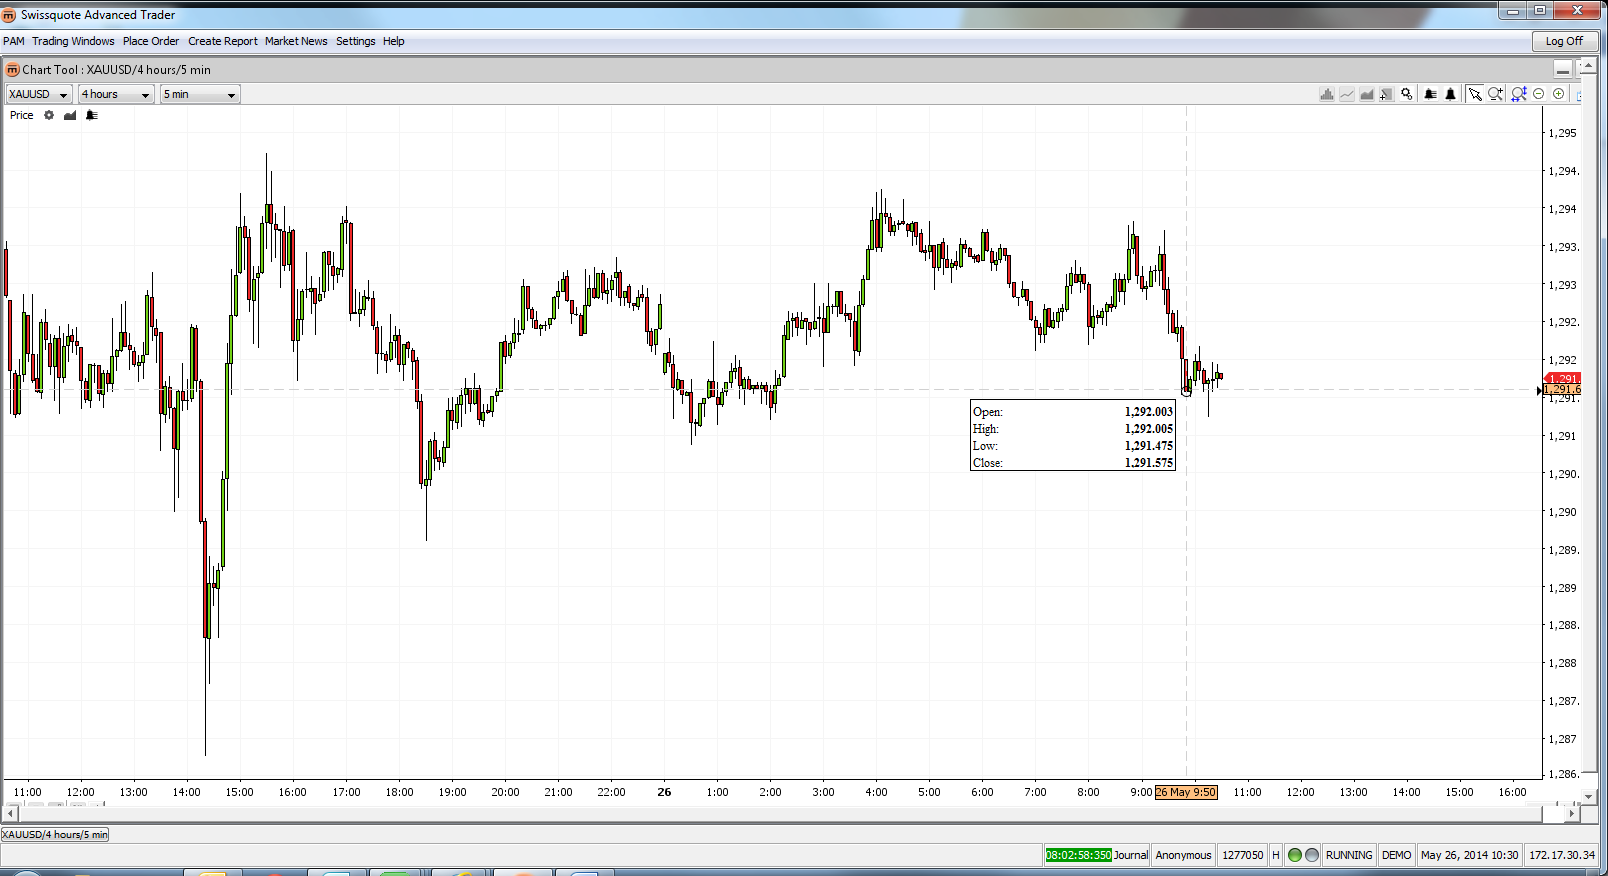Open Price series settings gear icon
1608x876 pixels.
48,115
